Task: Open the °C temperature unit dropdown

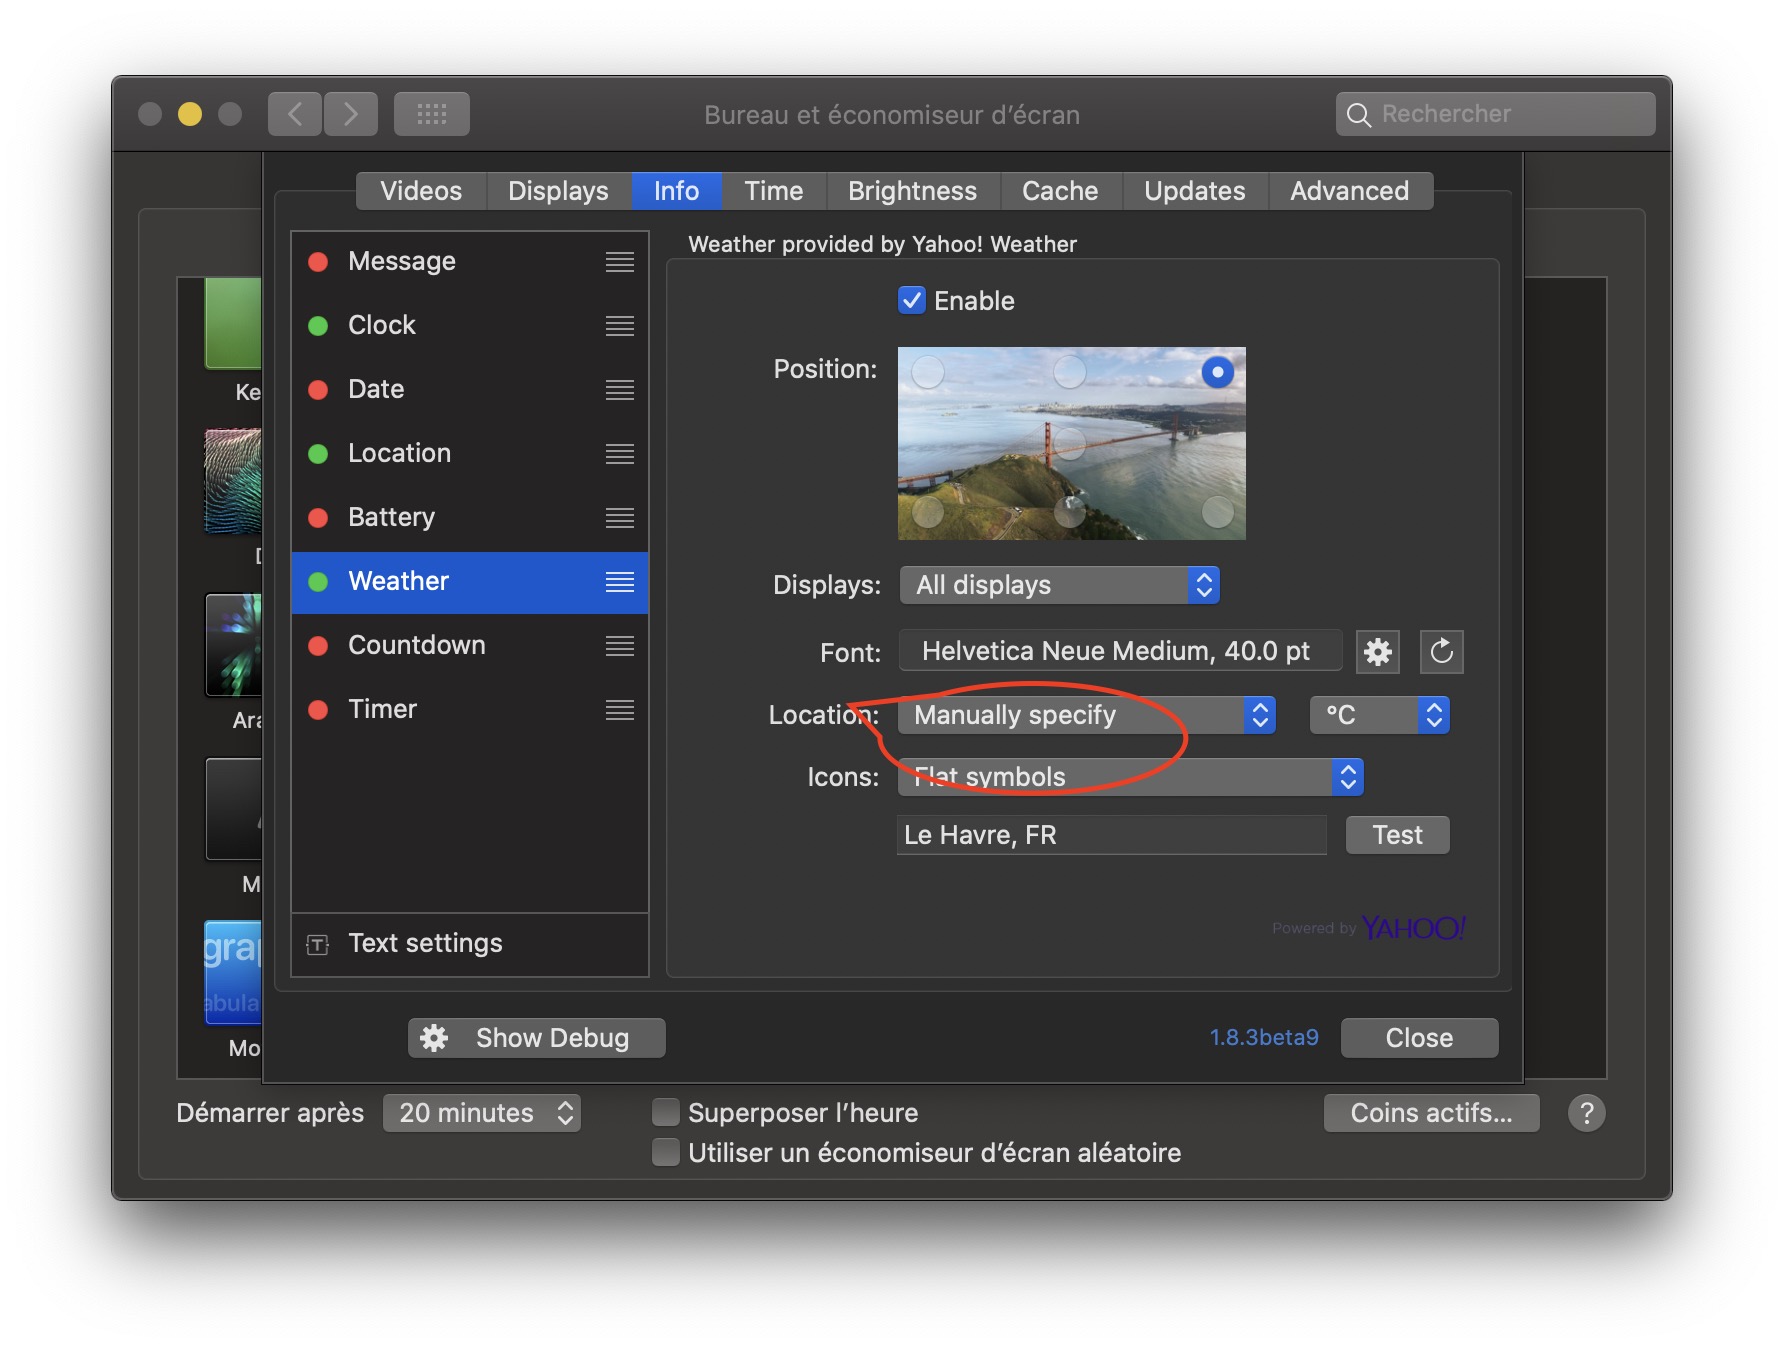Action: click(x=1379, y=715)
